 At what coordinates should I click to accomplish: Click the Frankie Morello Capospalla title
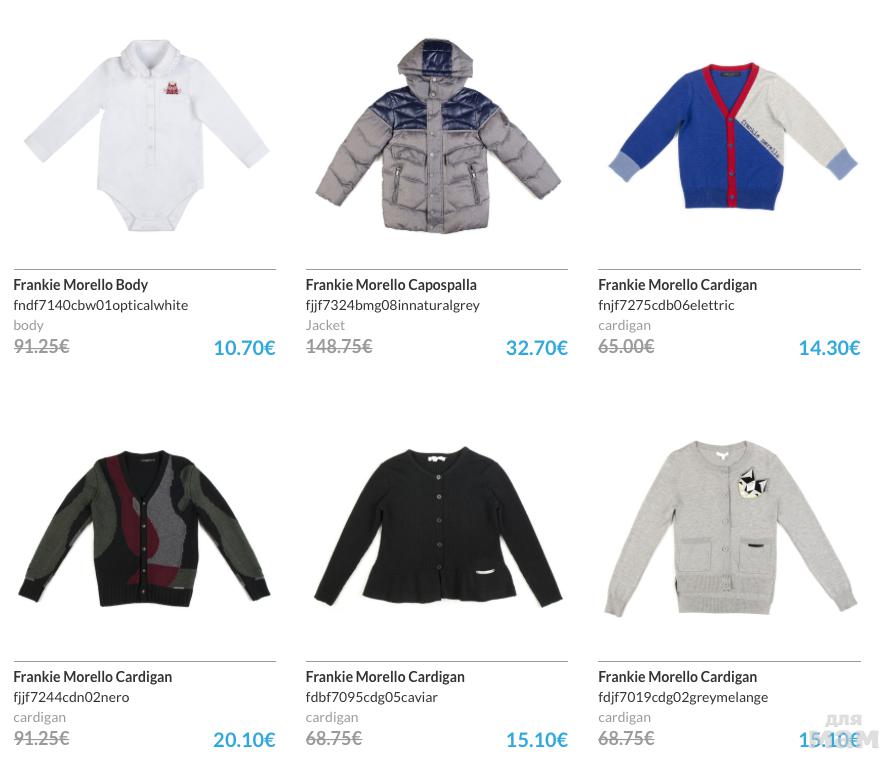point(391,285)
